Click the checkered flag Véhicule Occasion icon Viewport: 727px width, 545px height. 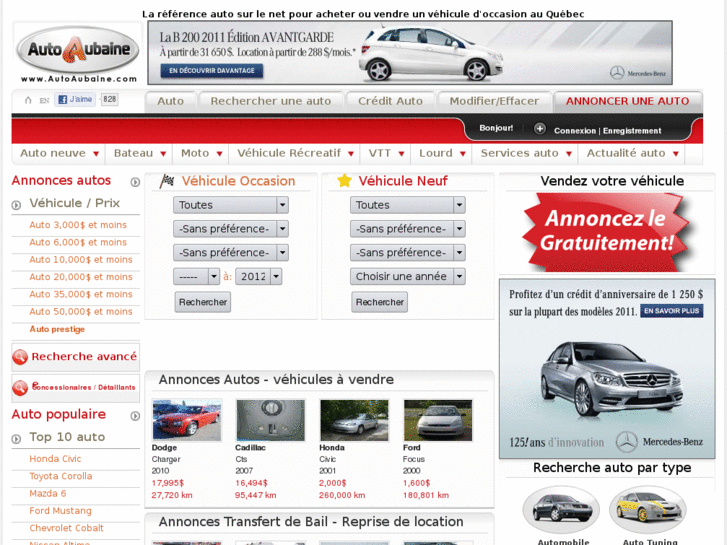click(x=167, y=181)
